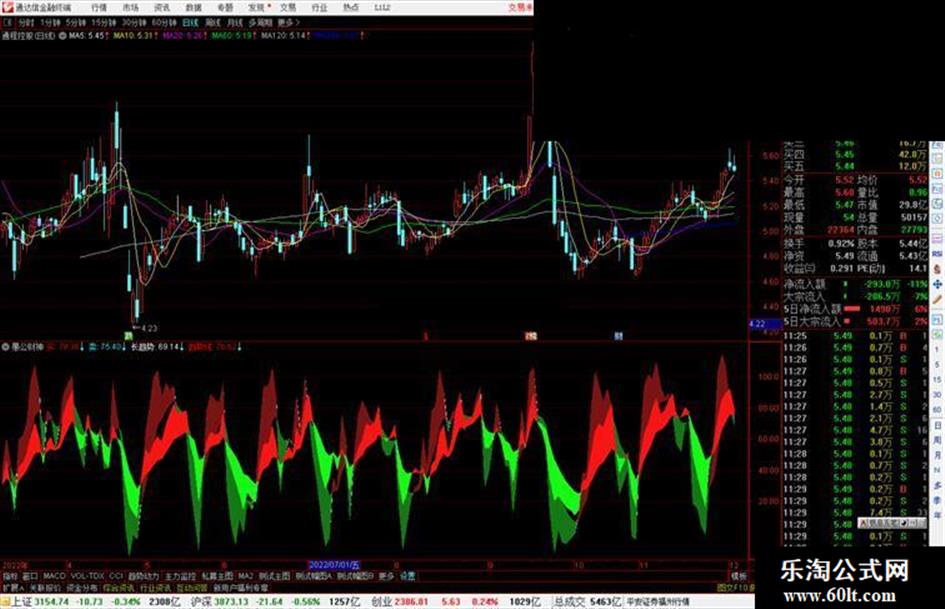The width and height of the screenshot is (945, 609).
Task: Click the 4.23 low price label on chart
Action: pos(149,328)
